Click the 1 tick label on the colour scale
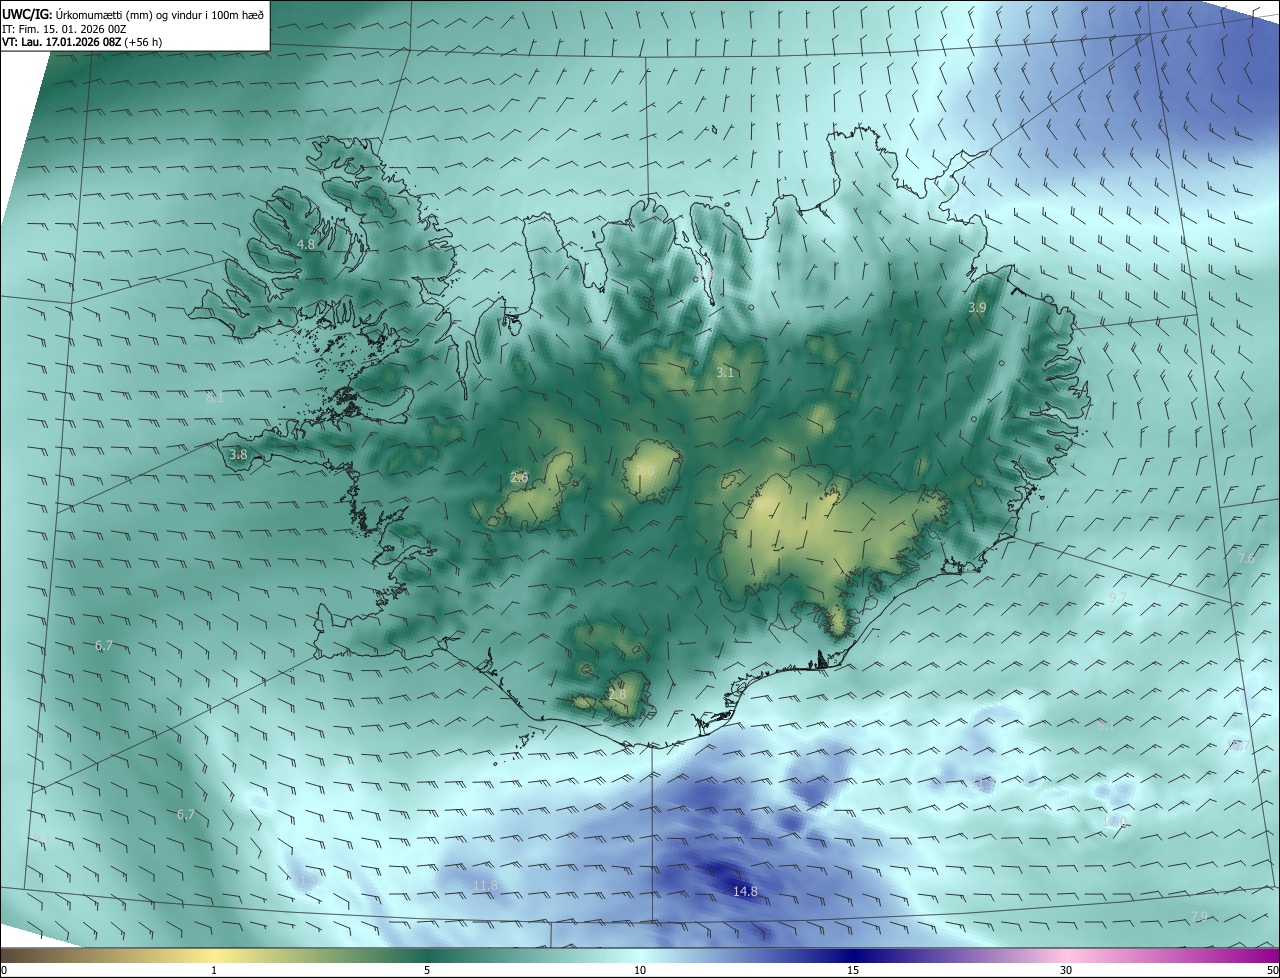The width and height of the screenshot is (1280, 978). click(x=214, y=970)
